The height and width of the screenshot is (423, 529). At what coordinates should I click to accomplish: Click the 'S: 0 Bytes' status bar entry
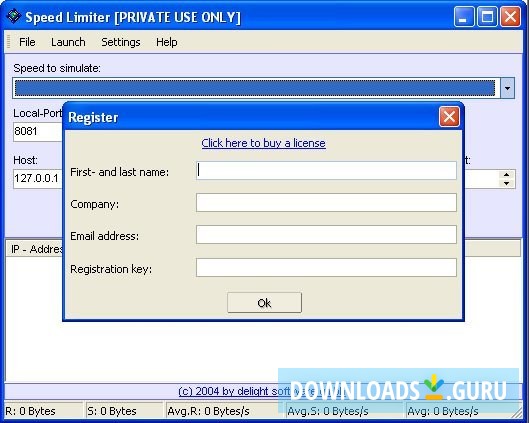124,411
